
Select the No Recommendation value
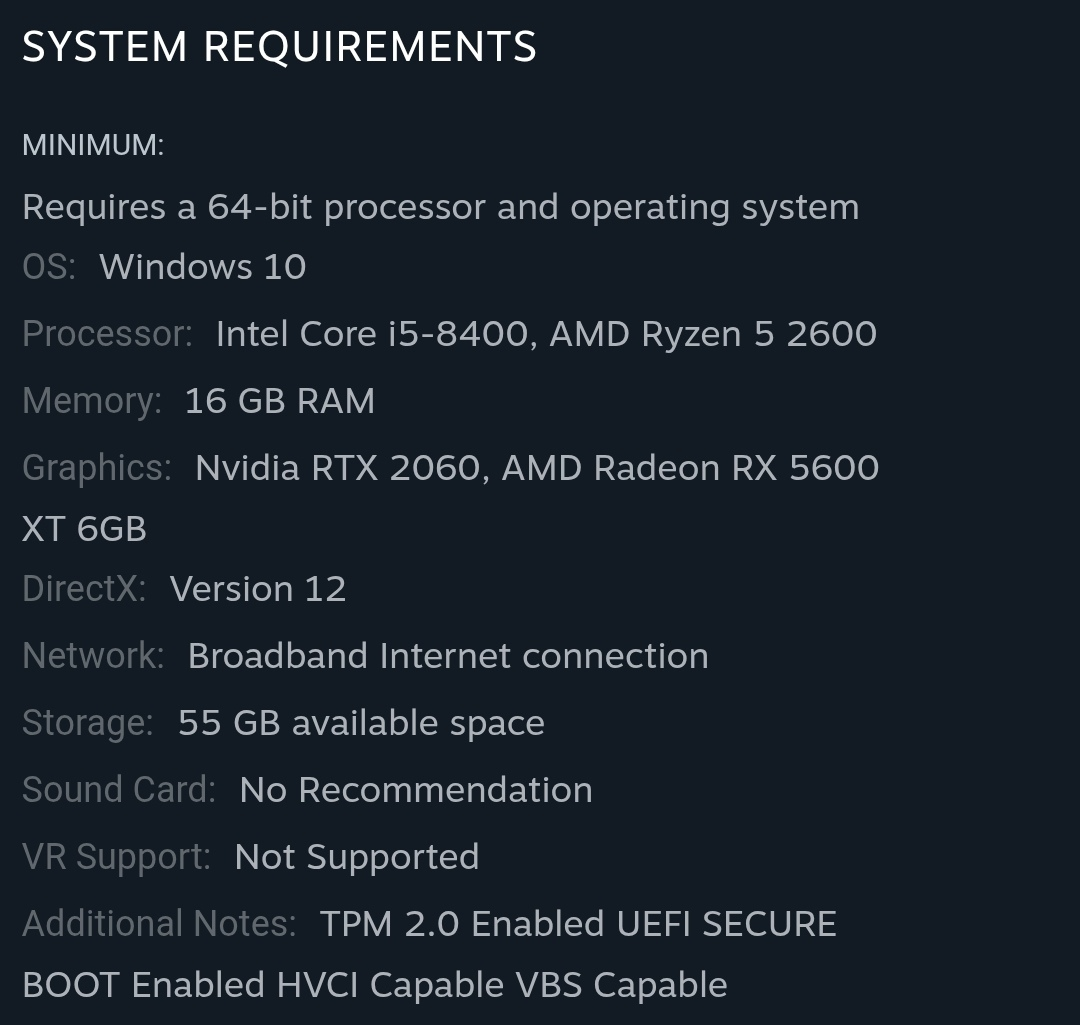[x=416, y=790]
